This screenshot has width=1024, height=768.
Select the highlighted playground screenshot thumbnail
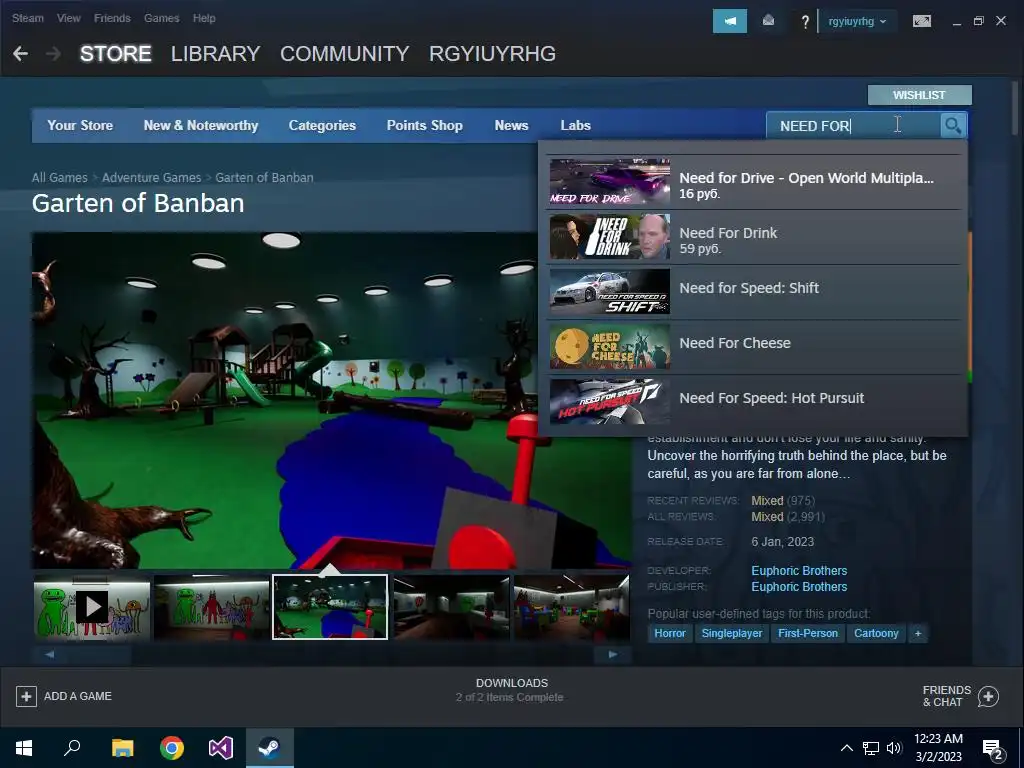330,607
